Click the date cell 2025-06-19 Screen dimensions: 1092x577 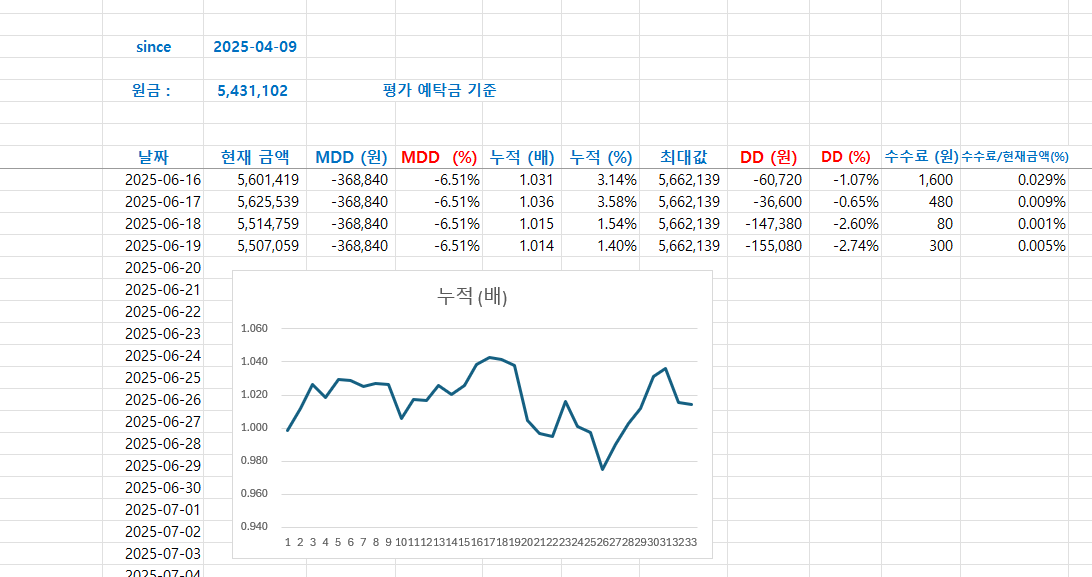[163, 246]
